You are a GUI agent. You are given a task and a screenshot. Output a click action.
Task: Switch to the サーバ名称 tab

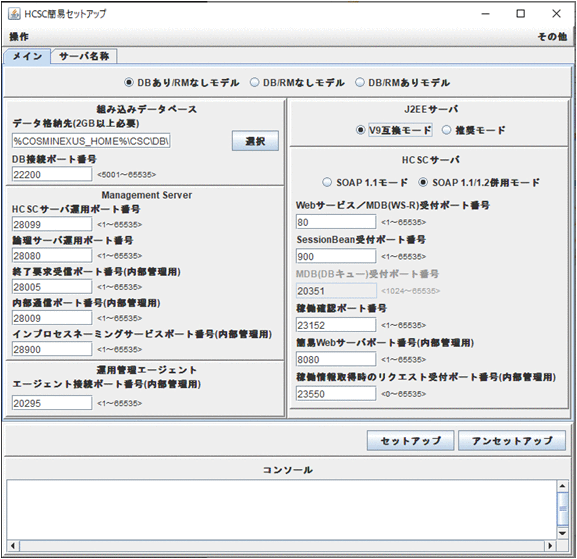(x=84, y=56)
